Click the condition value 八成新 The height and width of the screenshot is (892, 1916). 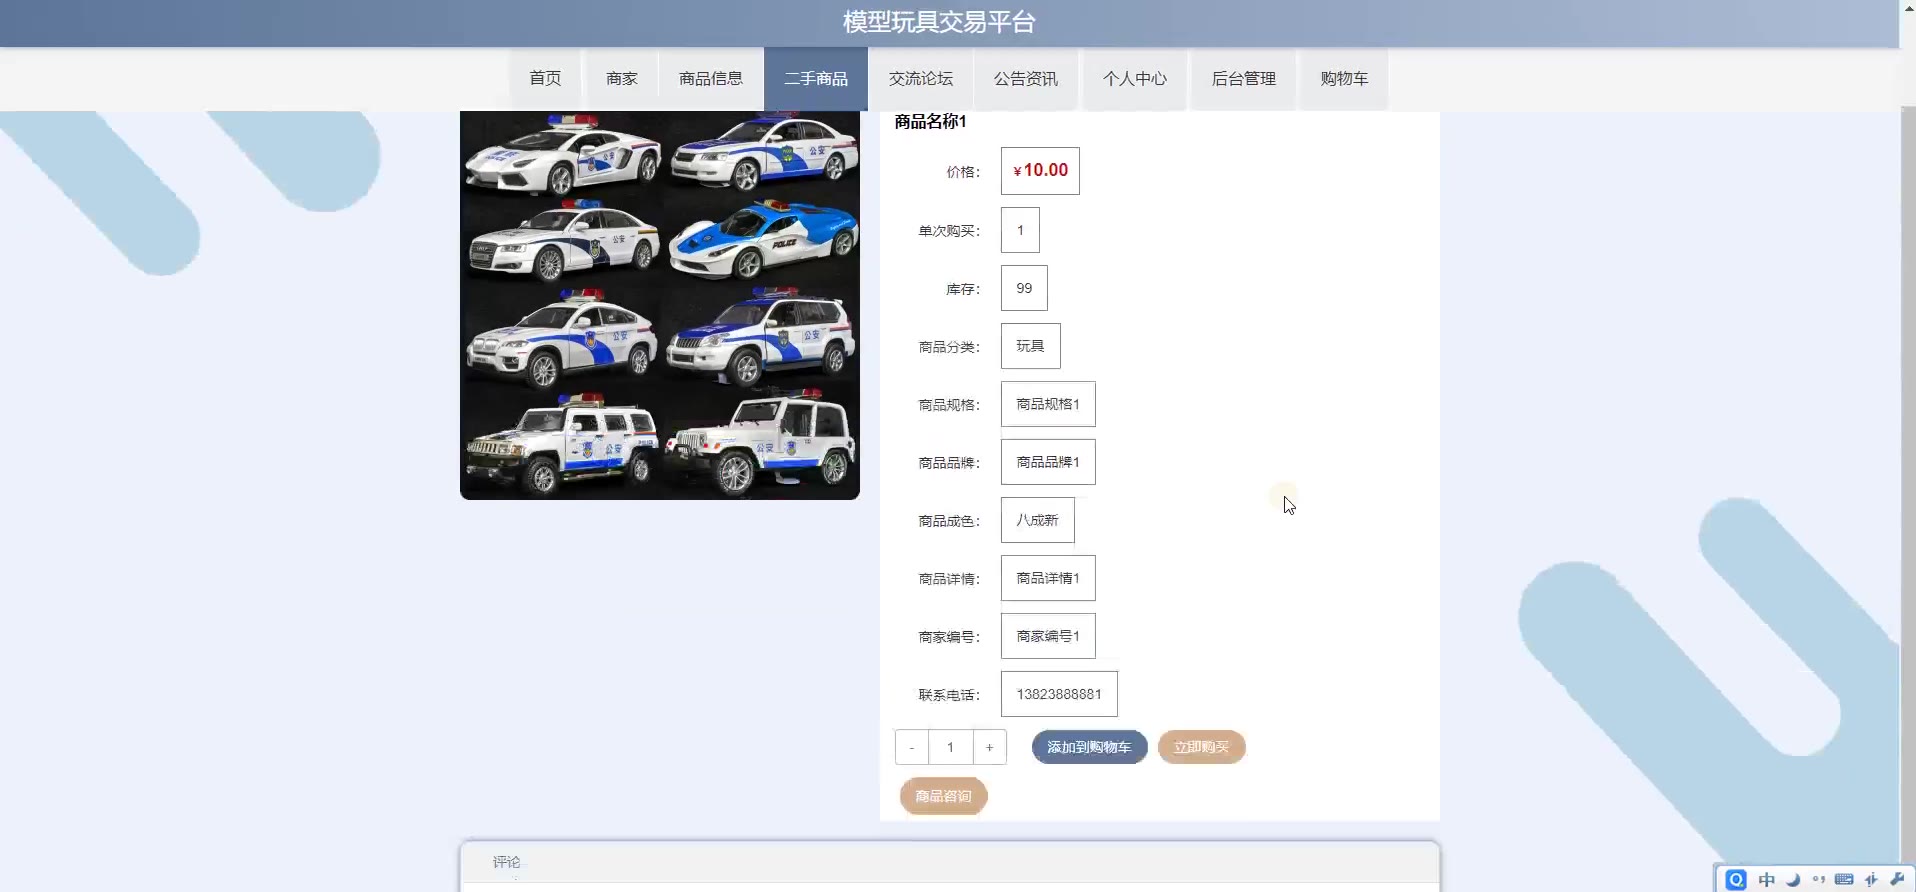pyautogui.click(x=1037, y=520)
